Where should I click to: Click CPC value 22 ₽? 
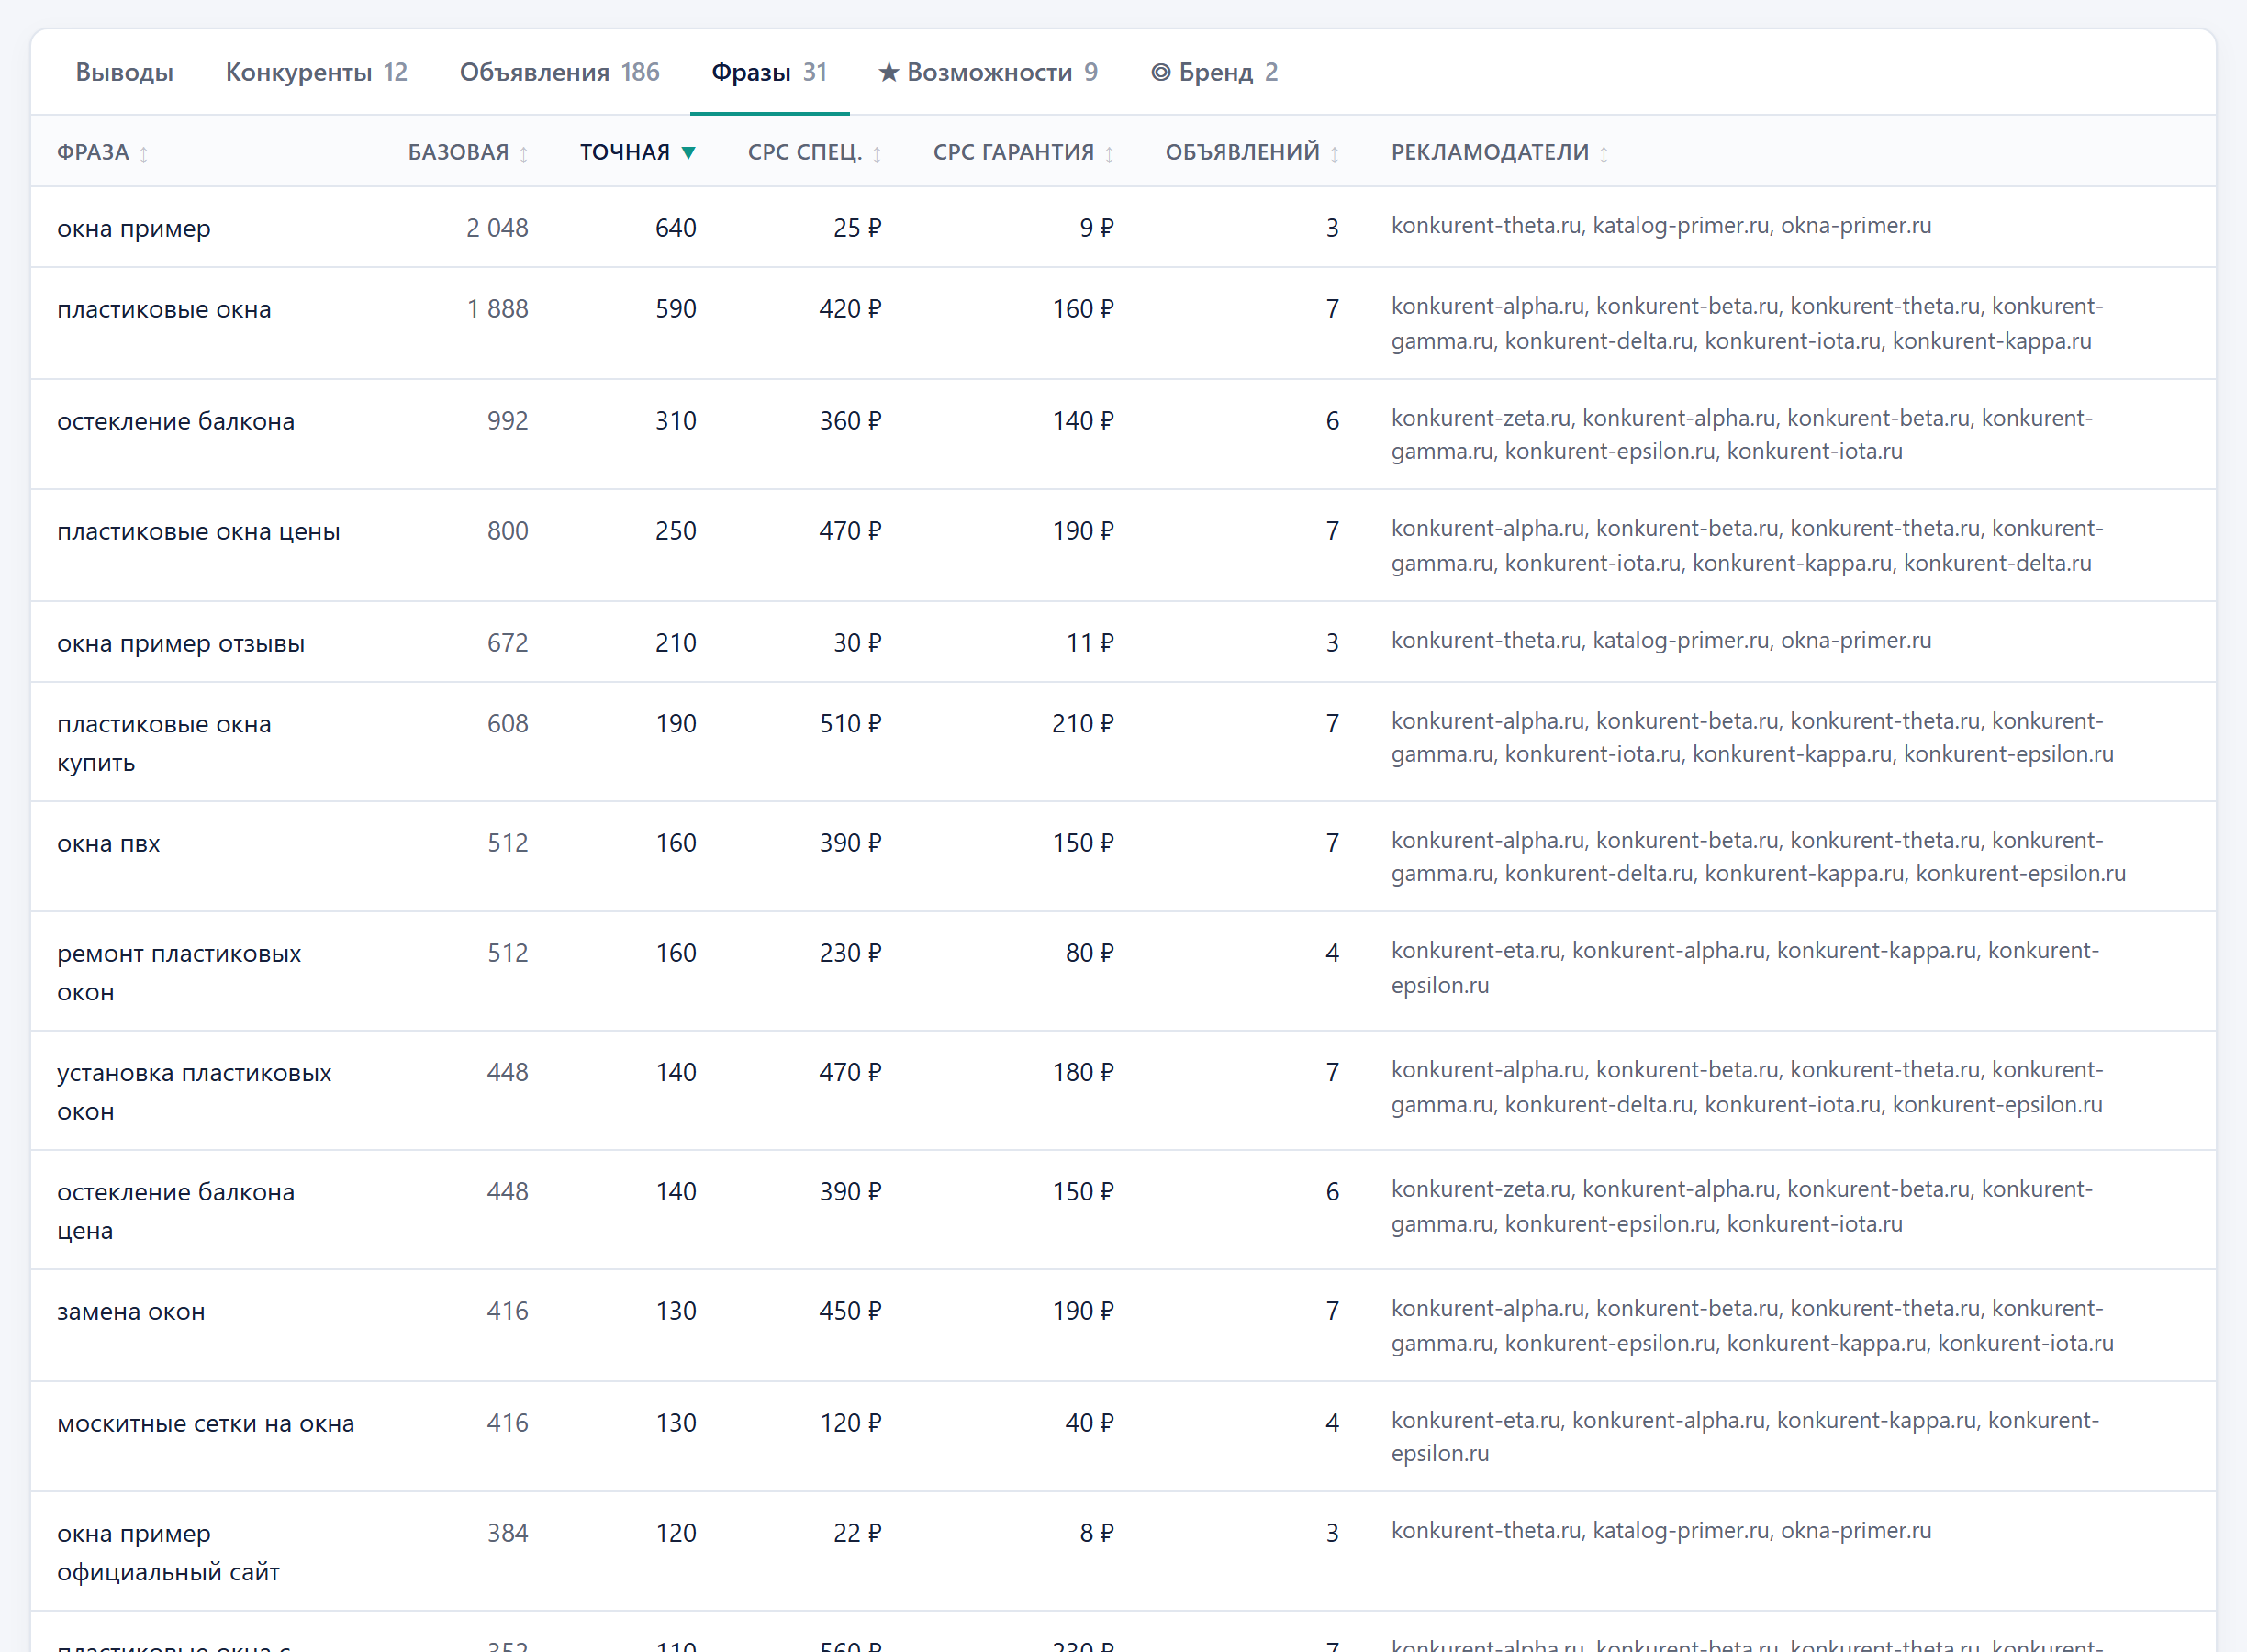[857, 1533]
